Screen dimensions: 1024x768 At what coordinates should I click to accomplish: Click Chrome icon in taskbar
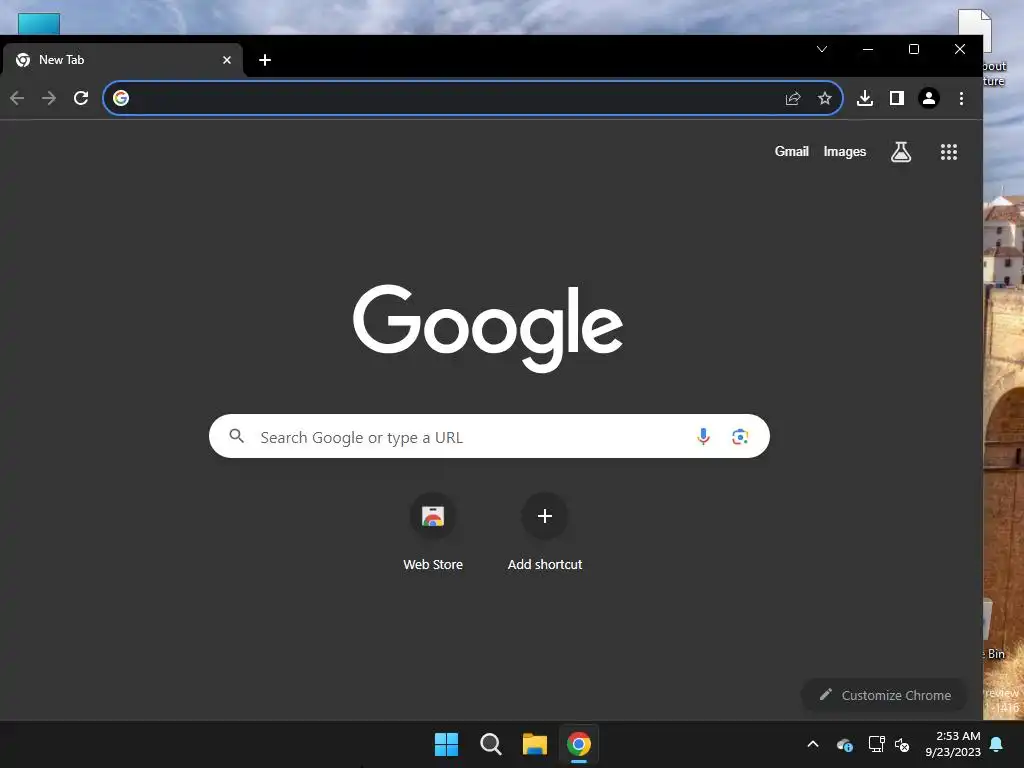pos(579,744)
